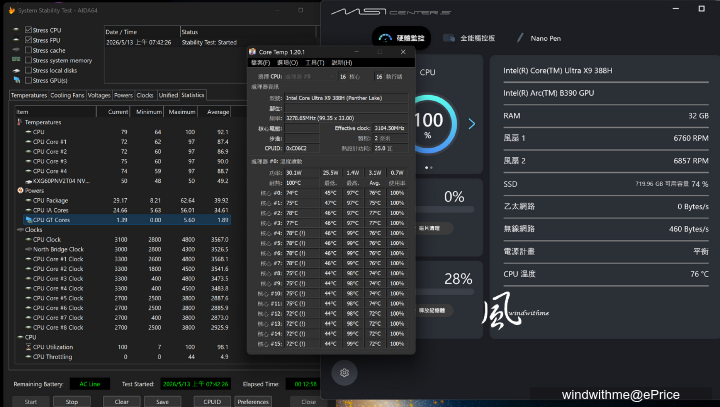The width and height of the screenshot is (720, 407).
Task: Switch to the Unified tab
Action: pos(168,96)
